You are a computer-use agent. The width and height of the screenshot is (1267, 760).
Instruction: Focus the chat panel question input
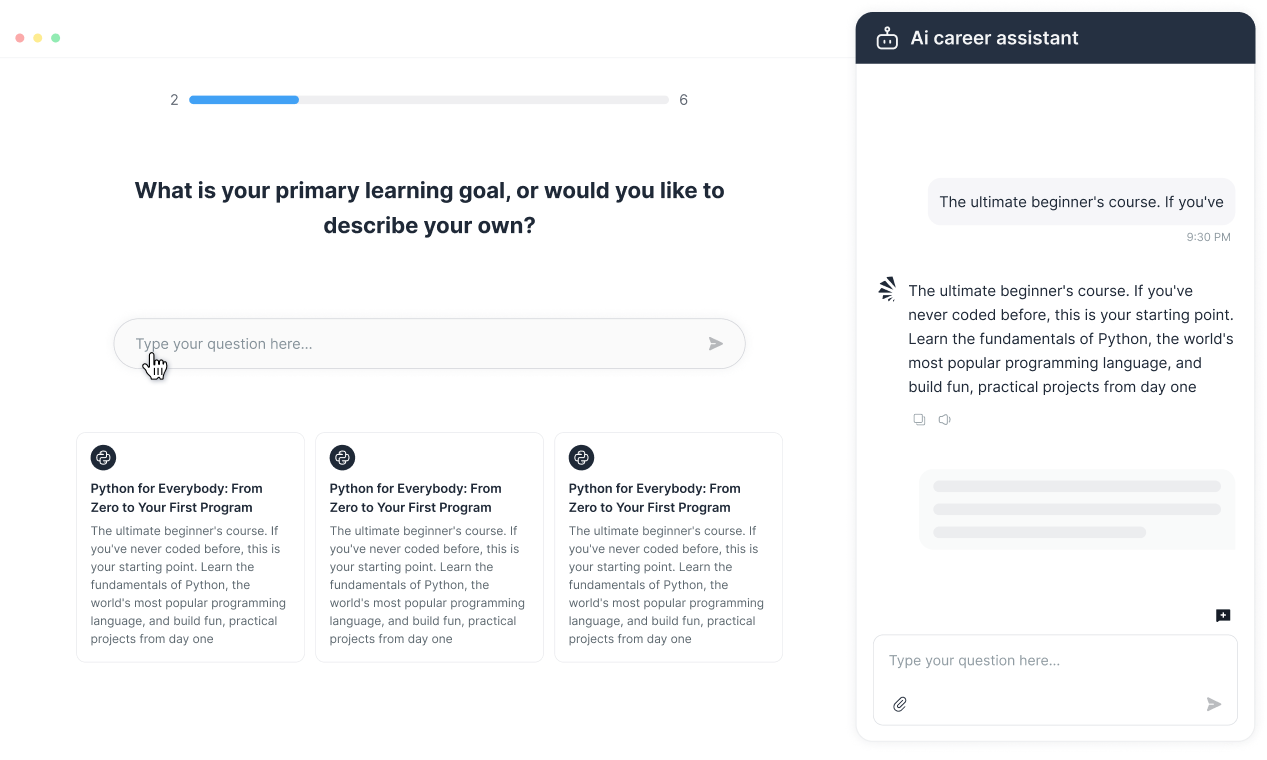click(x=1040, y=661)
